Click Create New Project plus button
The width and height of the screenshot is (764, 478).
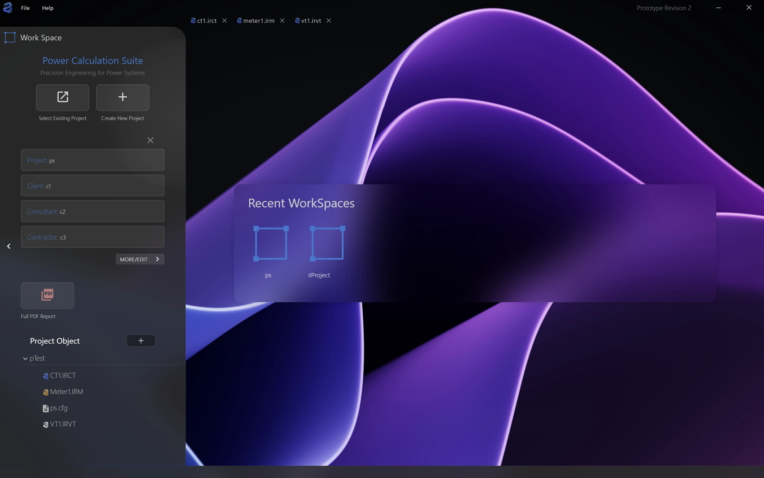[123, 97]
